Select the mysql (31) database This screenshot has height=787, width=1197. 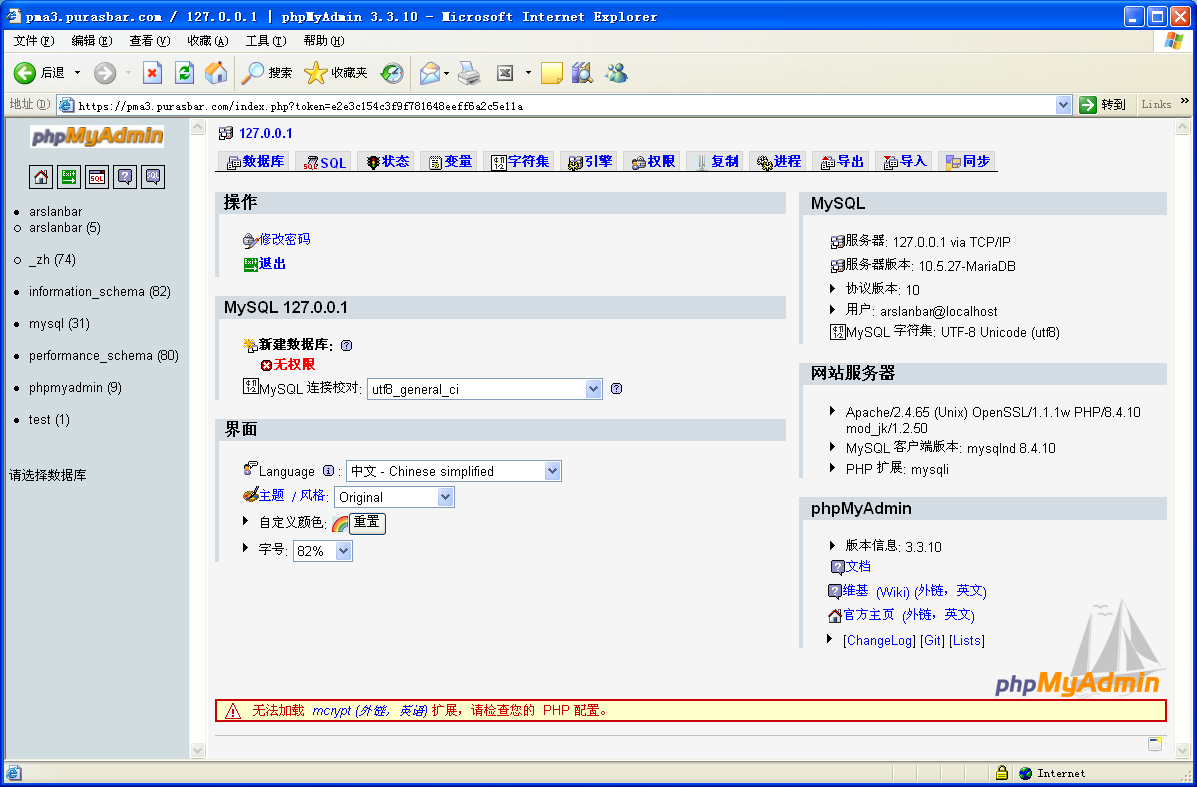59,324
